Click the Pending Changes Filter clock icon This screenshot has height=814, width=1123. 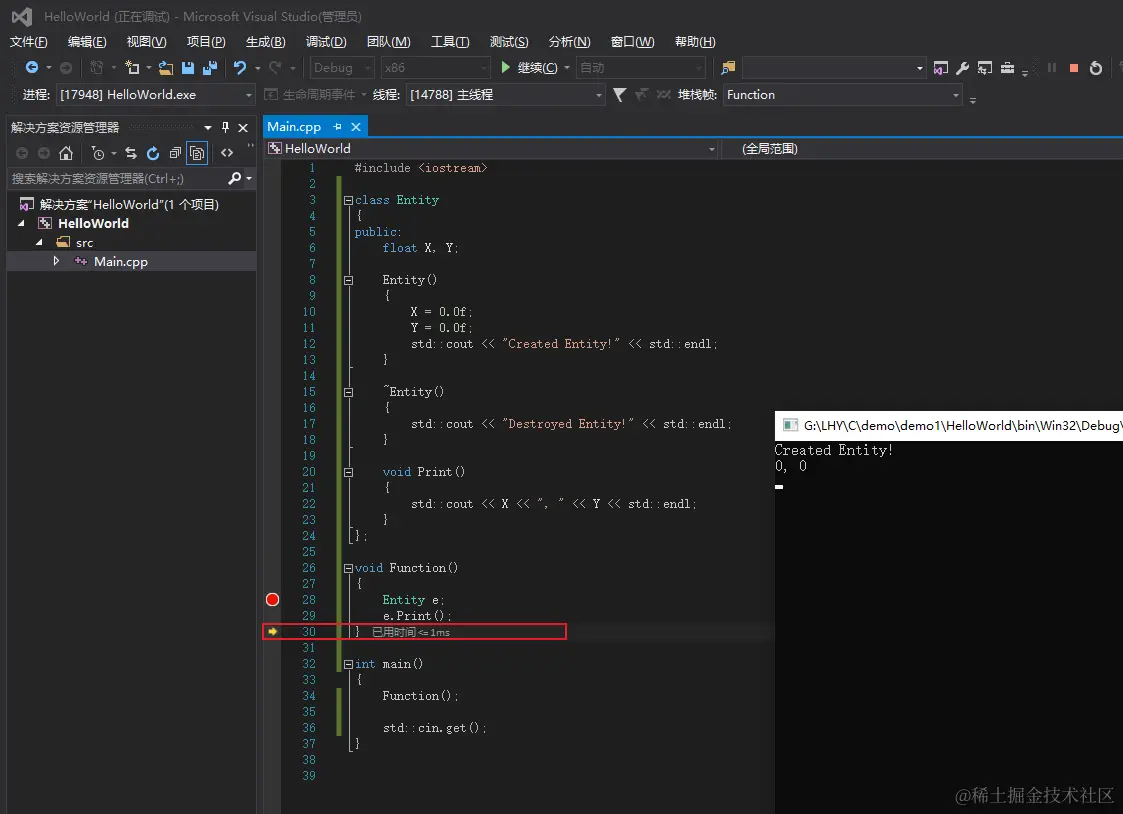pyautogui.click(x=98, y=152)
